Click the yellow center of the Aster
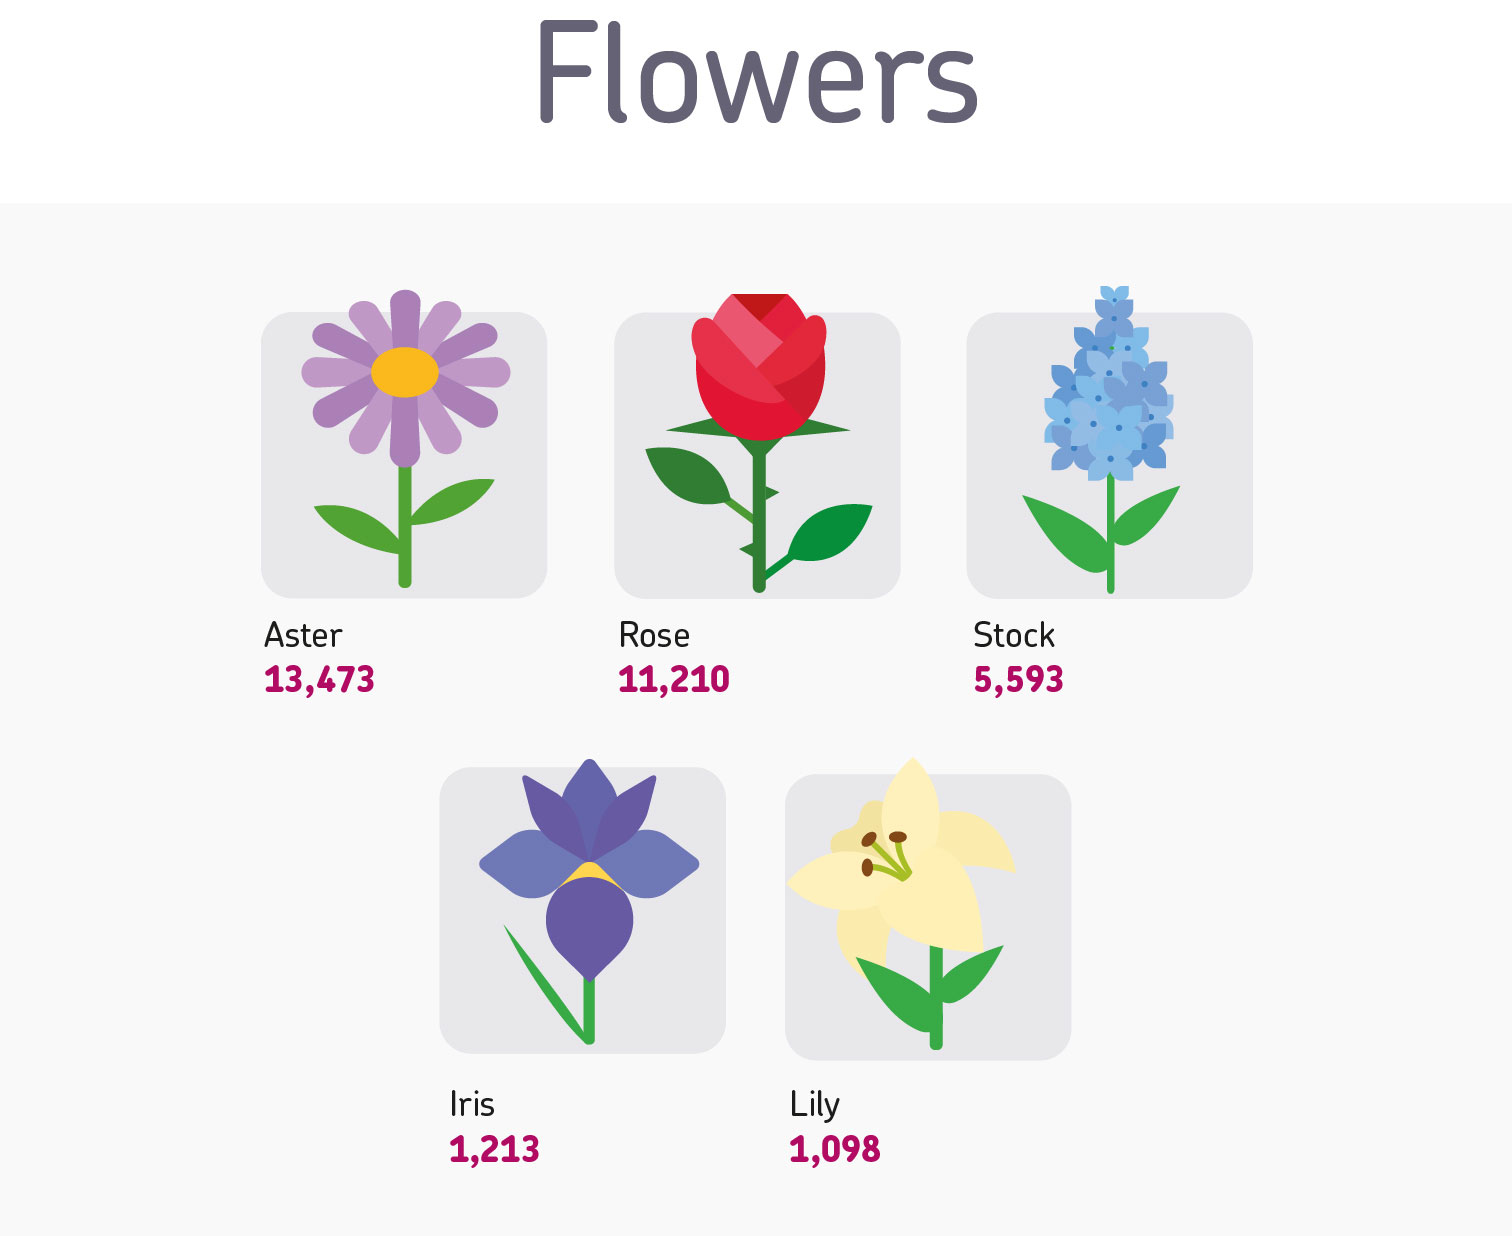Screen dimensions: 1512x1236 click(405, 372)
